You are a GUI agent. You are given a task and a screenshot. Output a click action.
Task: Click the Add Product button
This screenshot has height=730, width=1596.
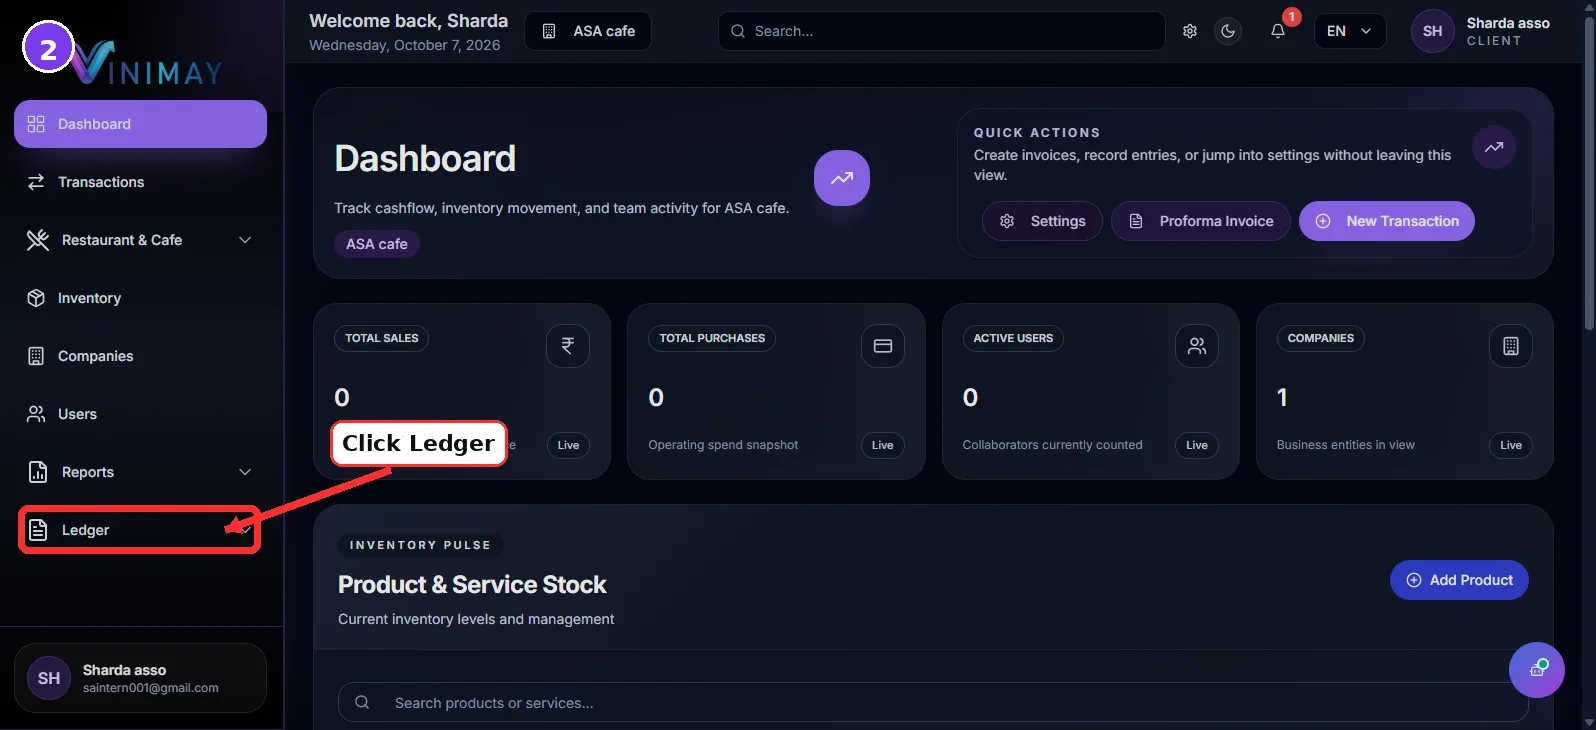(1459, 580)
